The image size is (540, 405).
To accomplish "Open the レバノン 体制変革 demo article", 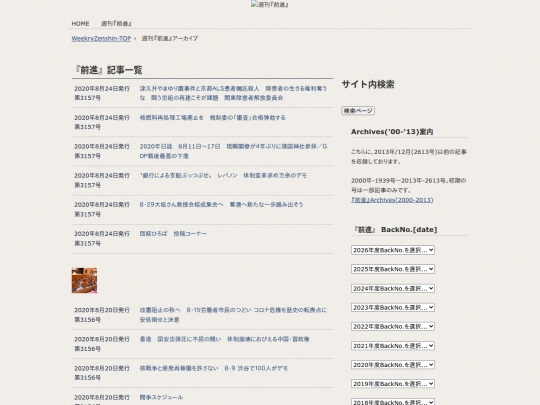I will click(x=223, y=175).
